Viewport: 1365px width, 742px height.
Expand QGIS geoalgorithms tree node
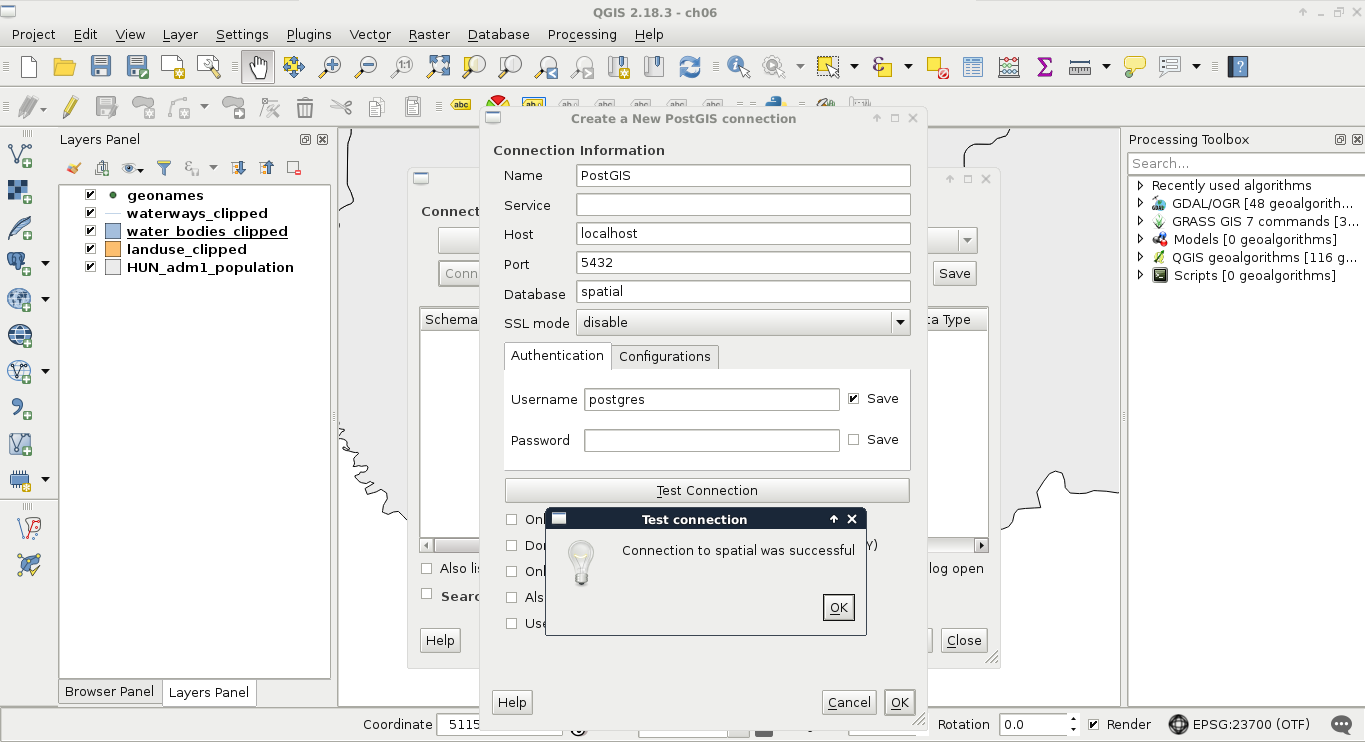click(1140, 257)
